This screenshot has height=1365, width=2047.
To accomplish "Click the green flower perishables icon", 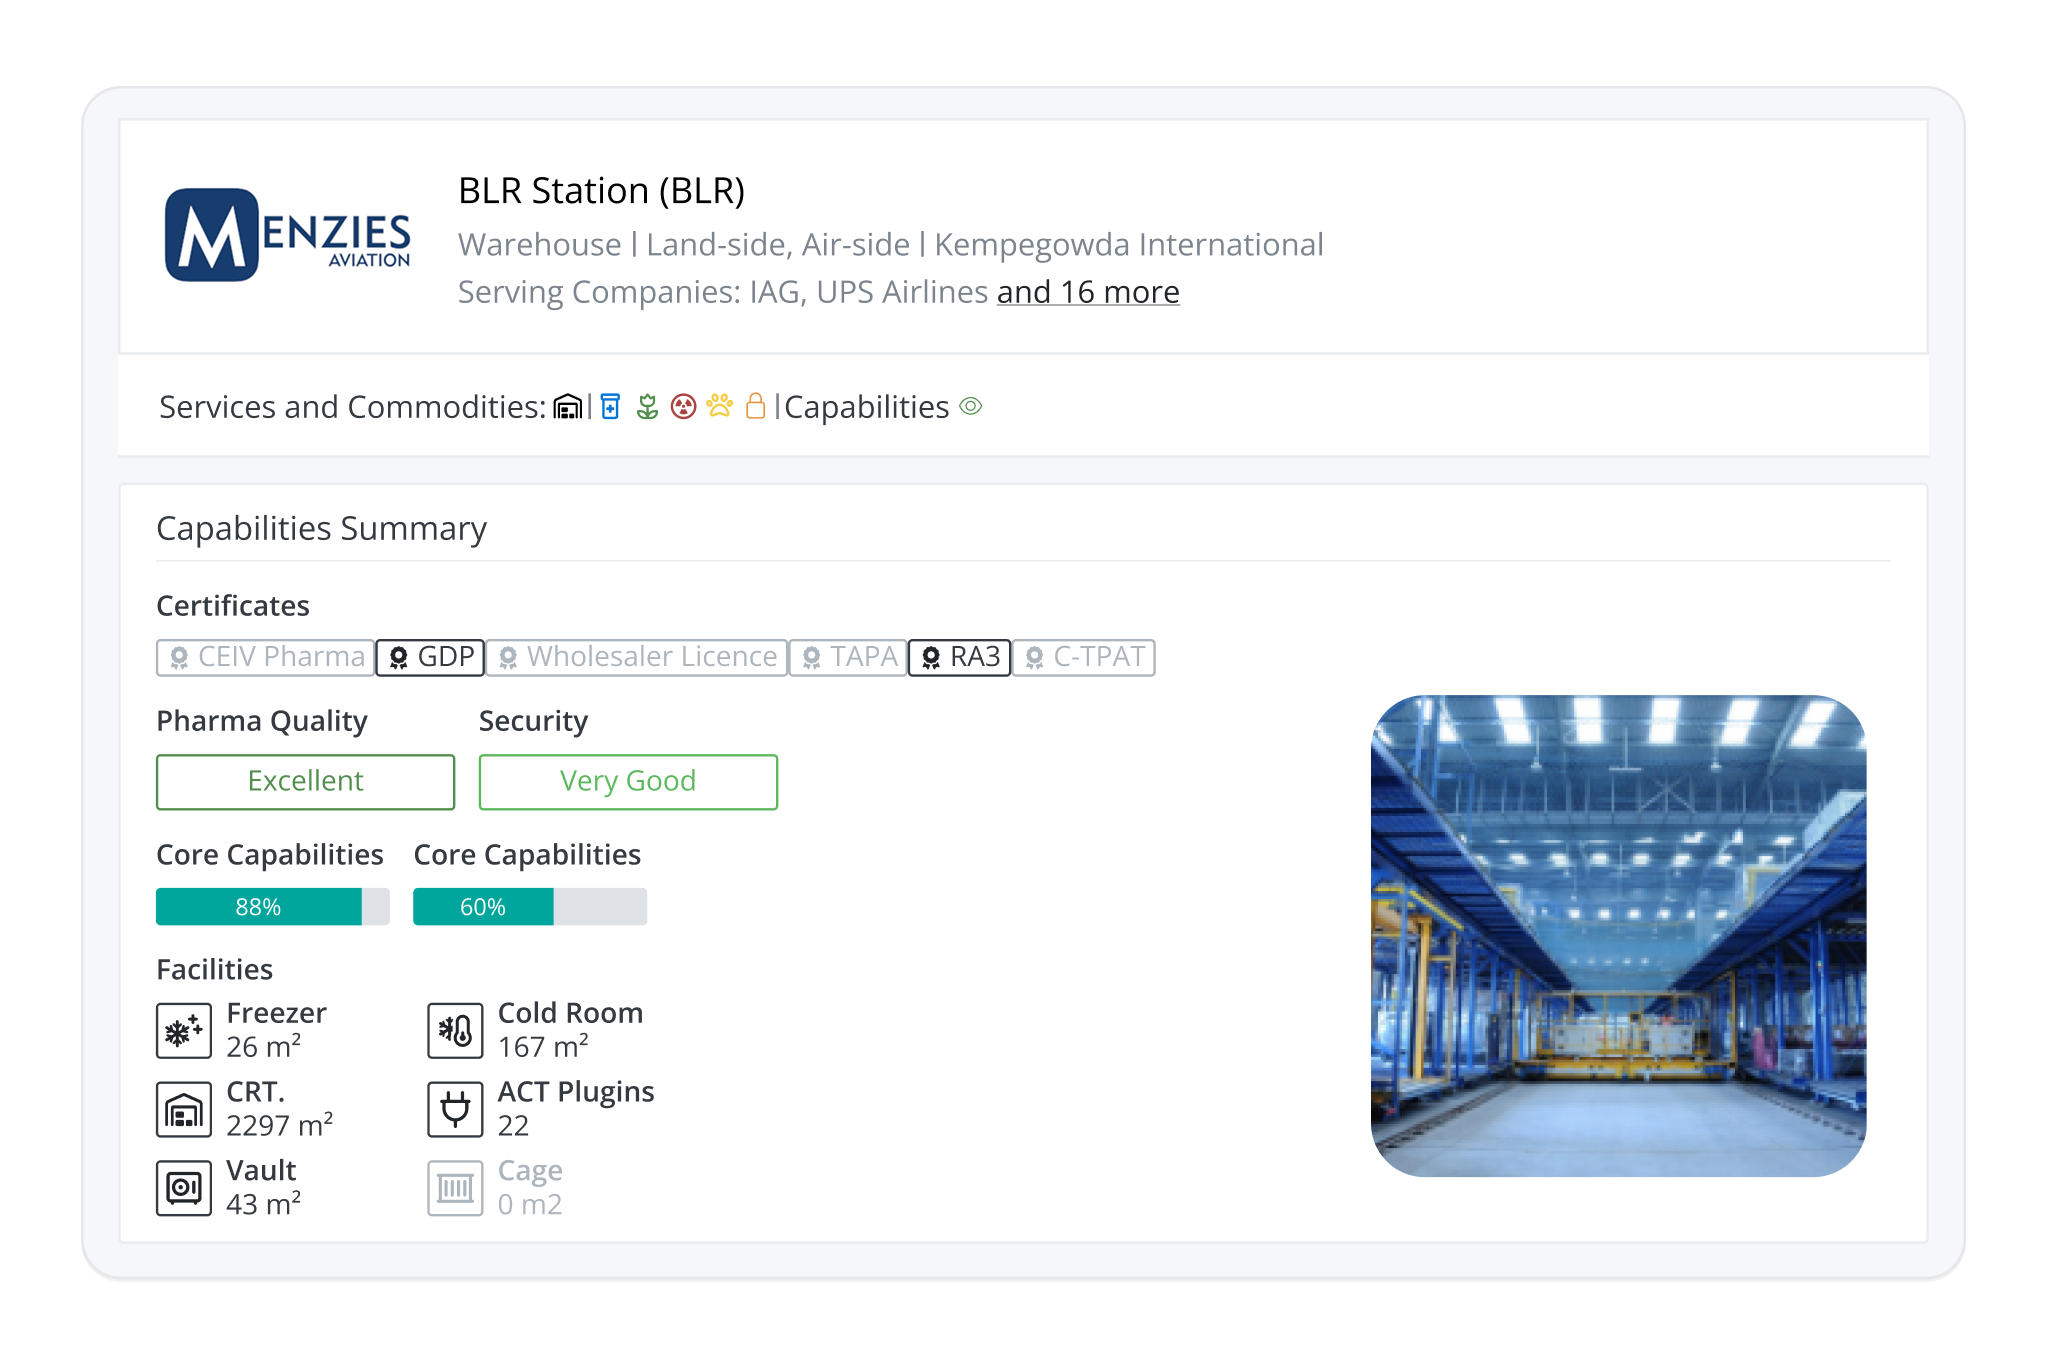I will coord(647,407).
